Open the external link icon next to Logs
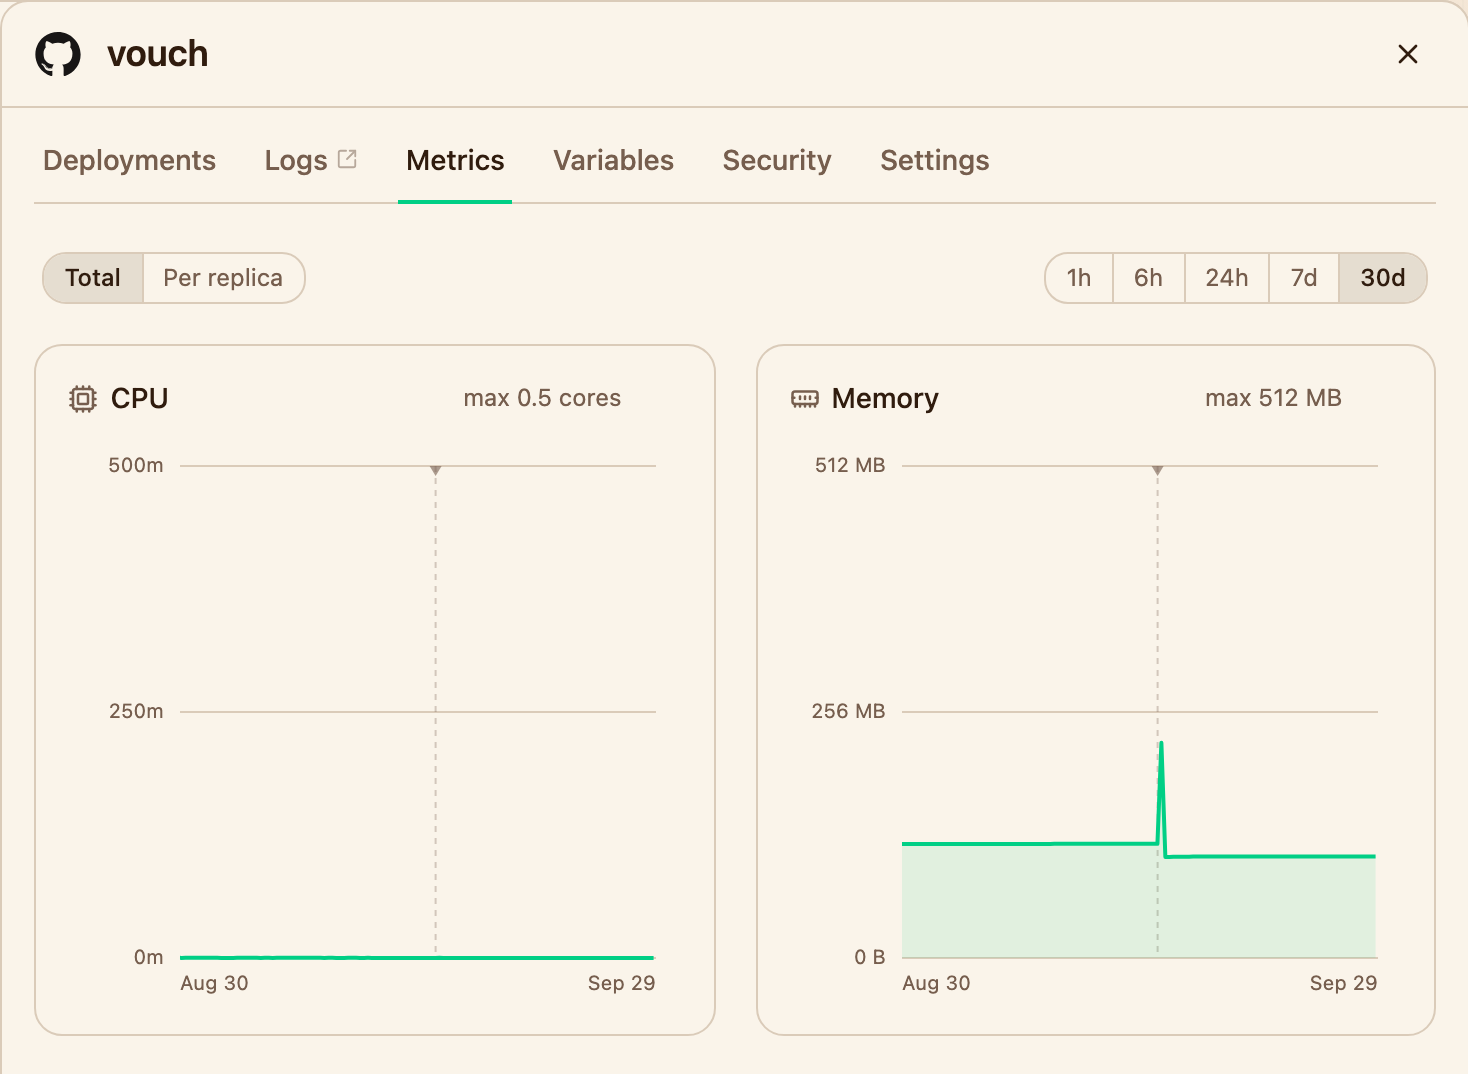1468x1074 pixels. 348,159
